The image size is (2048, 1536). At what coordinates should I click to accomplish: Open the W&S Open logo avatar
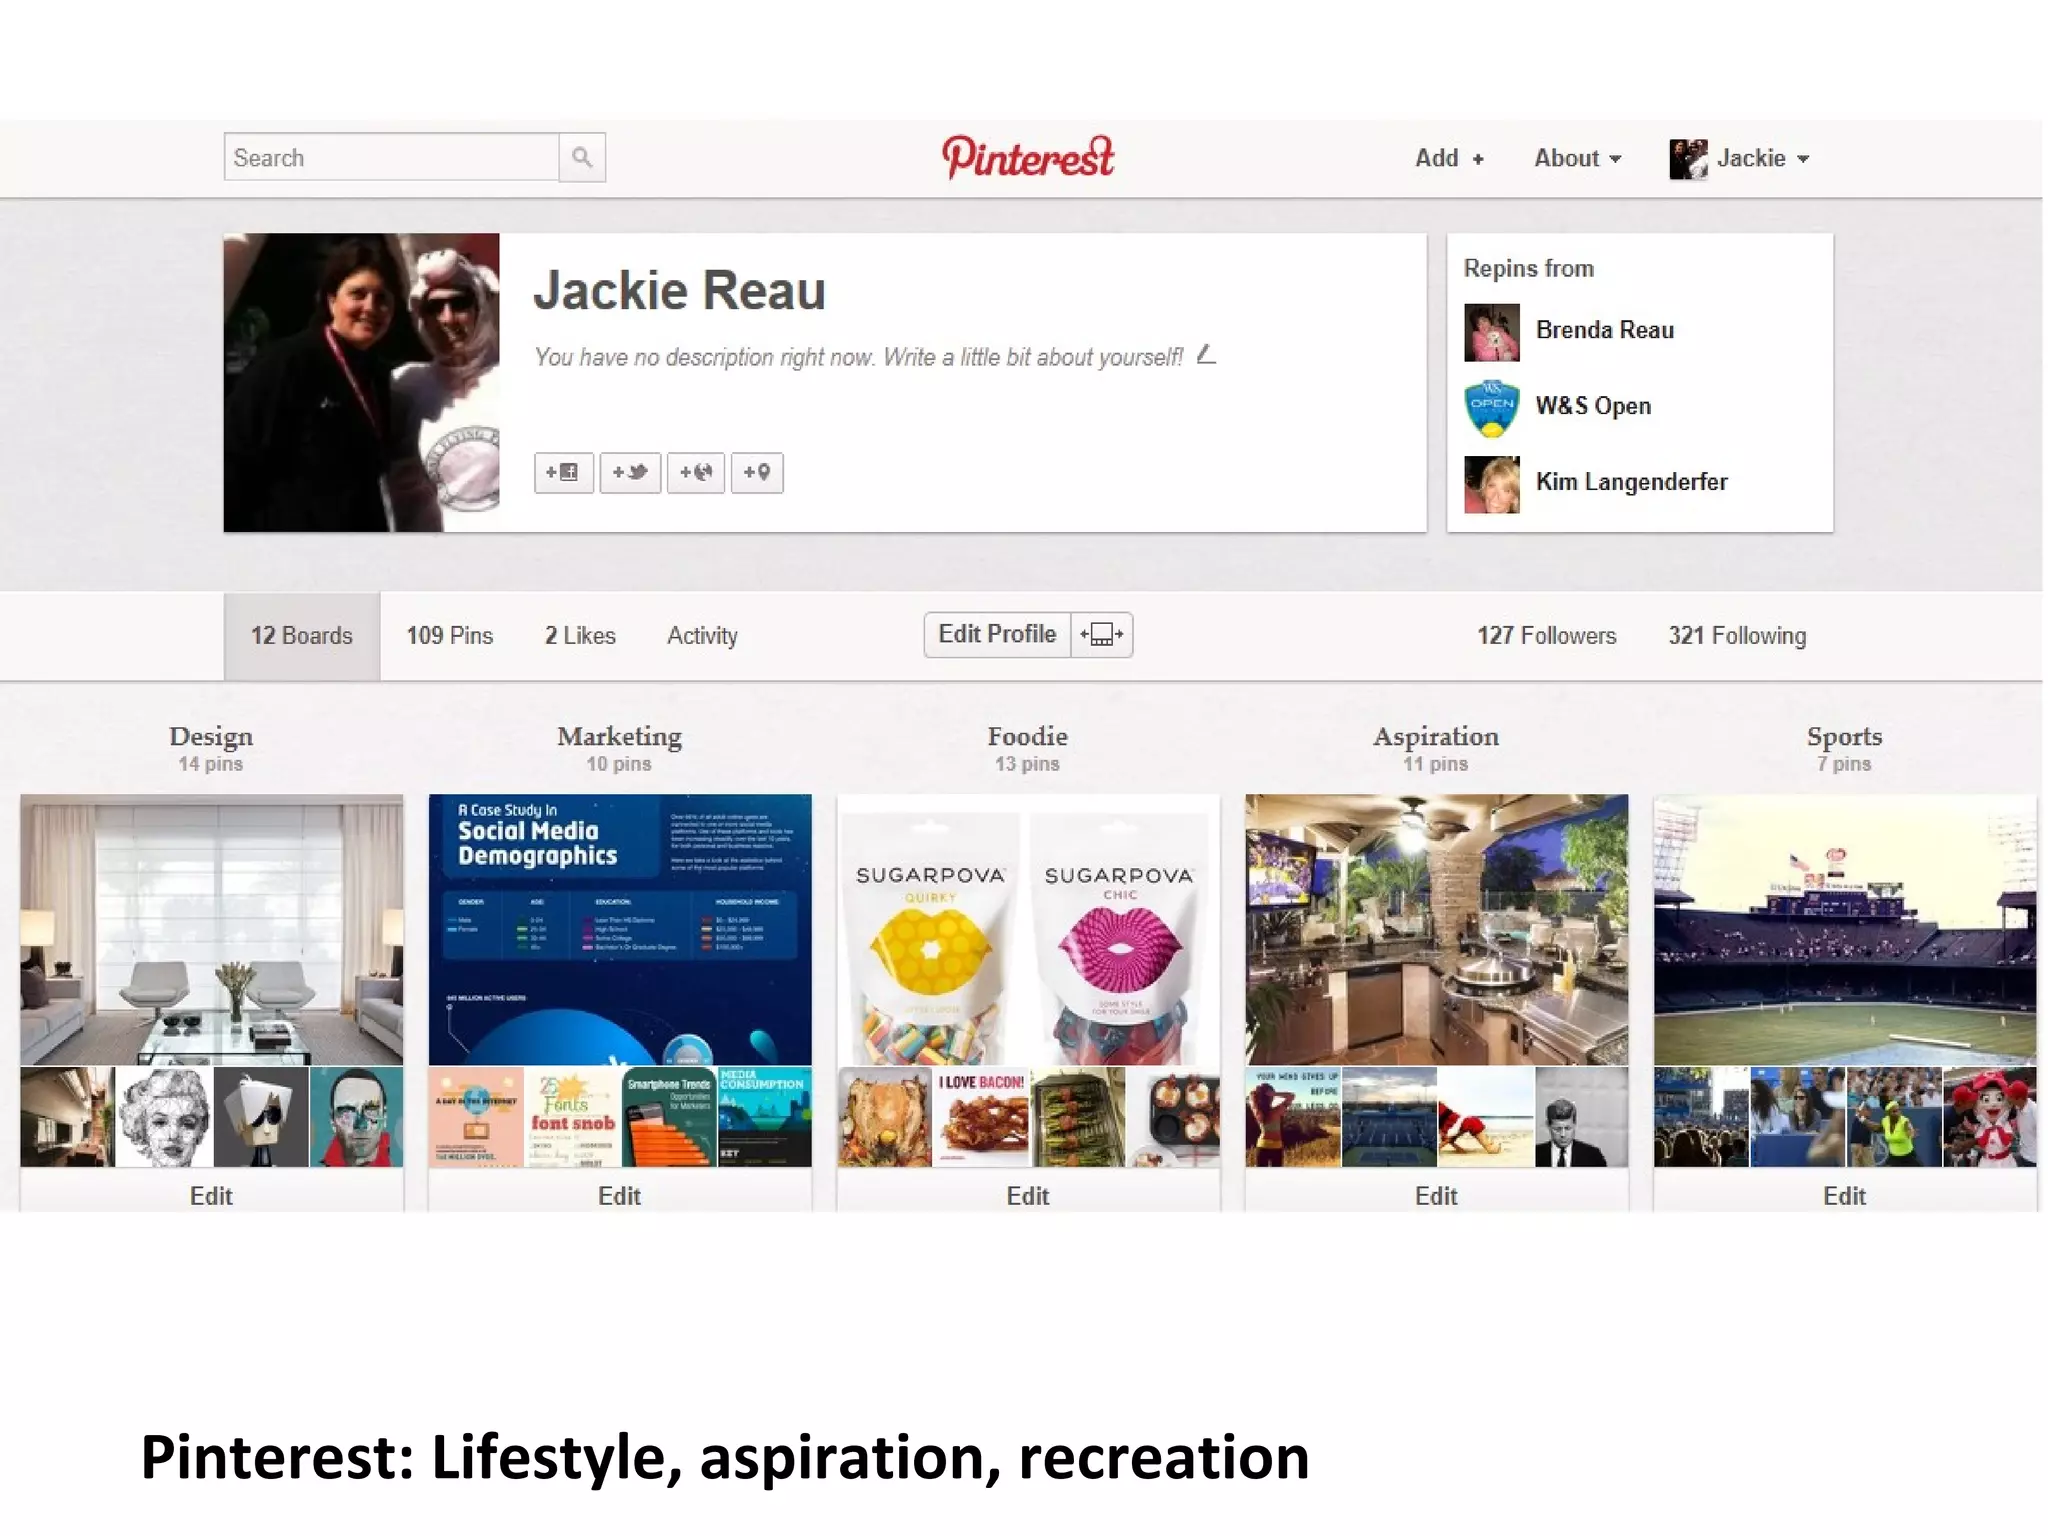(x=1492, y=408)
